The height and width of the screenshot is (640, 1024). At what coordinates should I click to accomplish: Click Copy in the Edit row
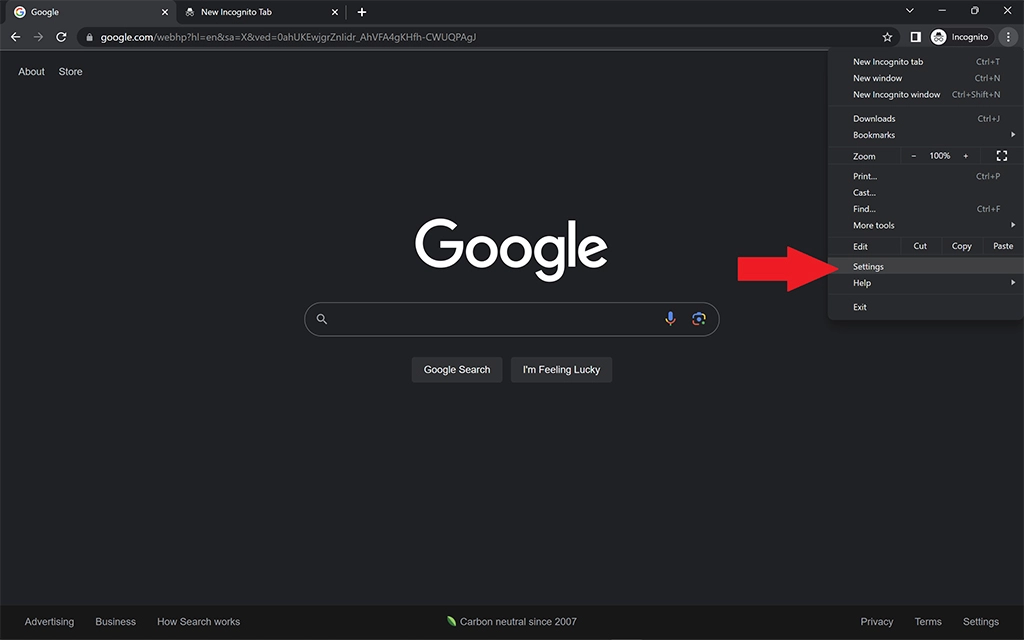coord(961,246)
